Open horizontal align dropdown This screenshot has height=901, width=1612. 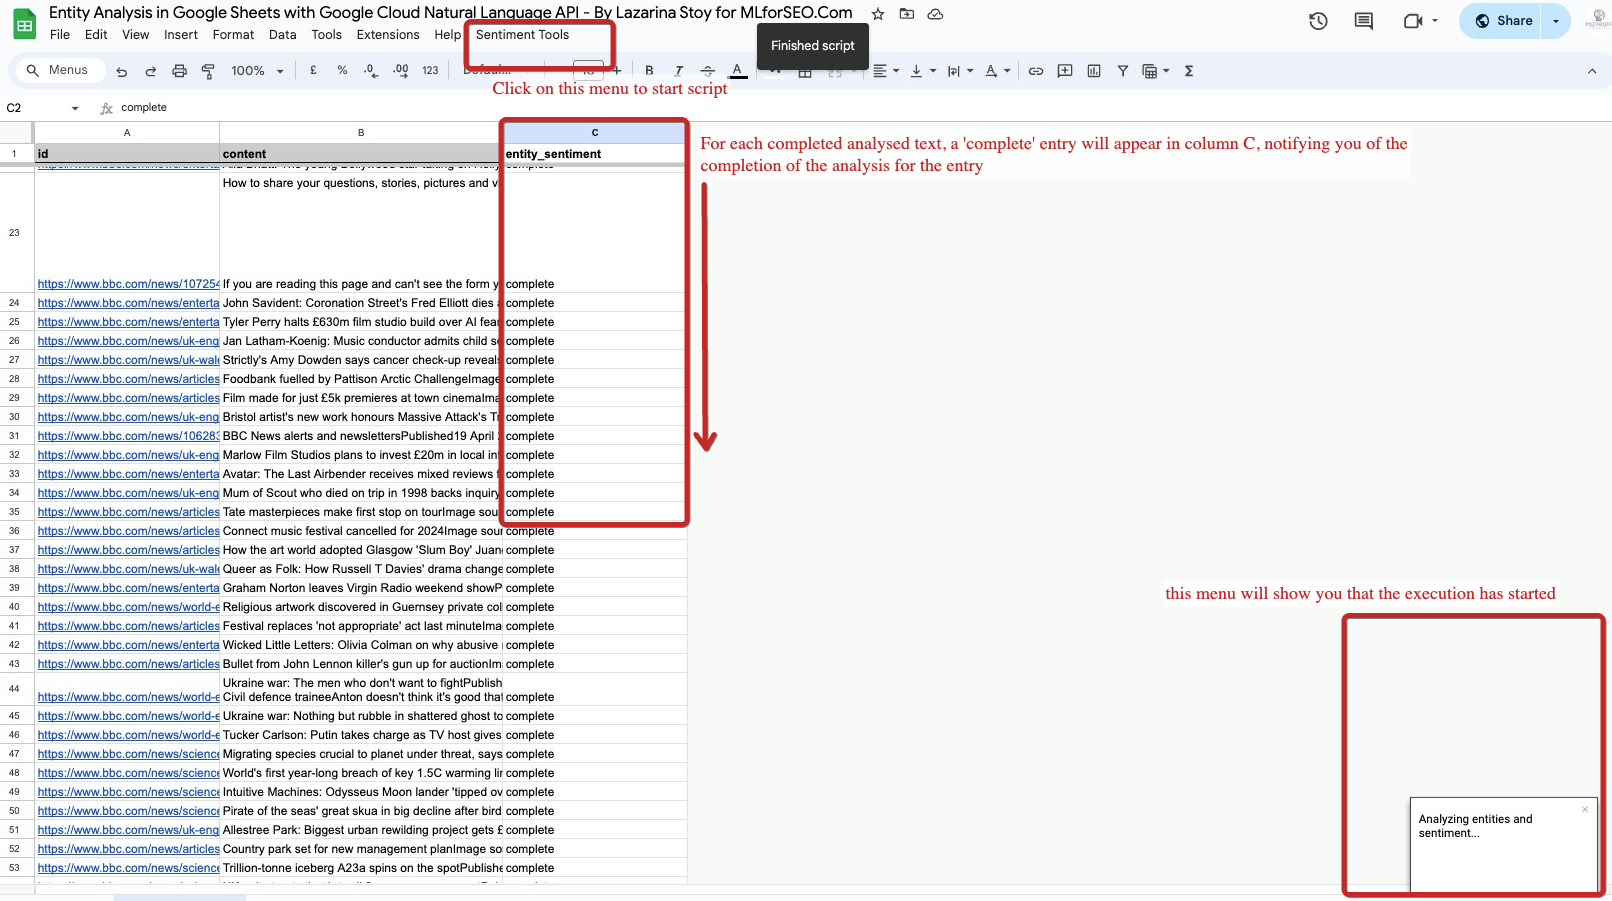click(886, 71)
